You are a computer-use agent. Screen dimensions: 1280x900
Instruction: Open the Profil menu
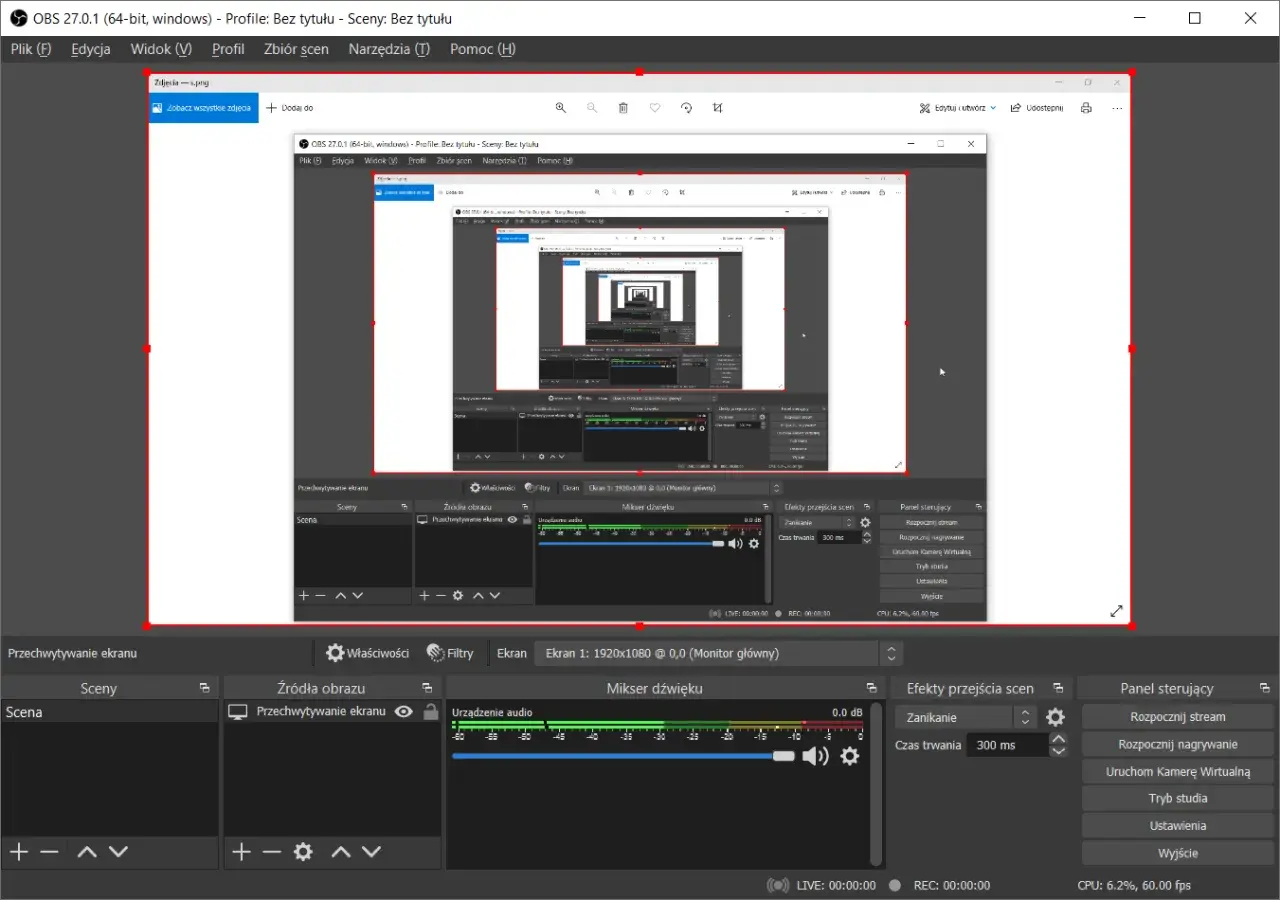(228, 49)
